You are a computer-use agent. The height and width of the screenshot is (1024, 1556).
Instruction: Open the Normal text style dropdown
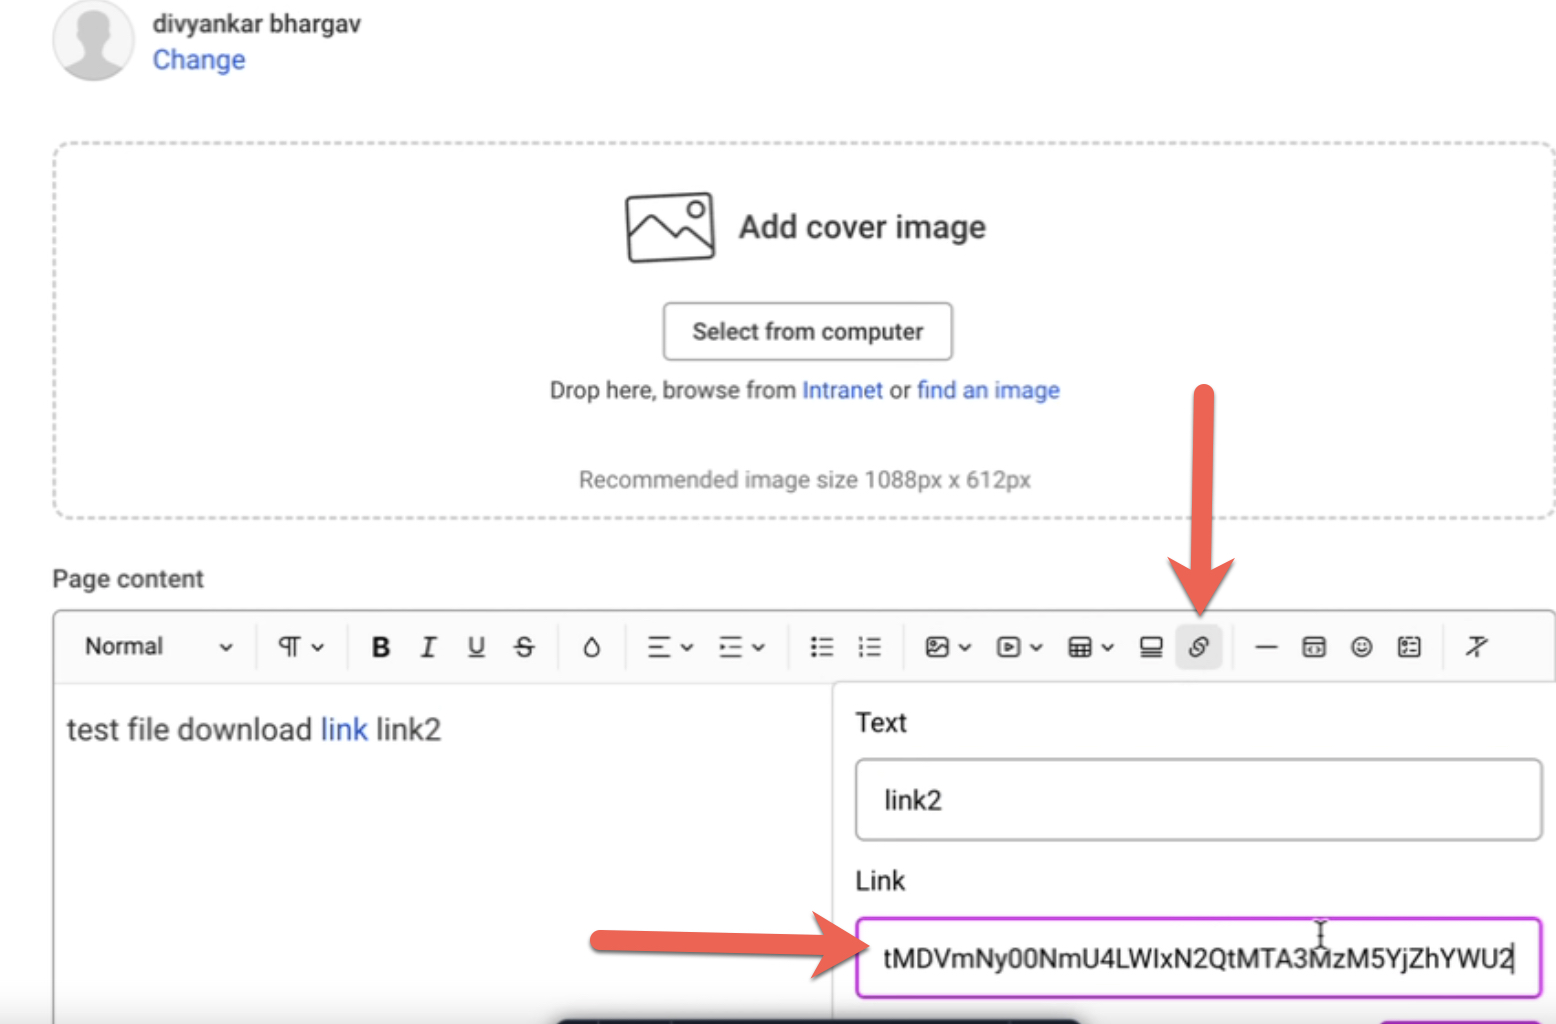[x=158, y=647]
